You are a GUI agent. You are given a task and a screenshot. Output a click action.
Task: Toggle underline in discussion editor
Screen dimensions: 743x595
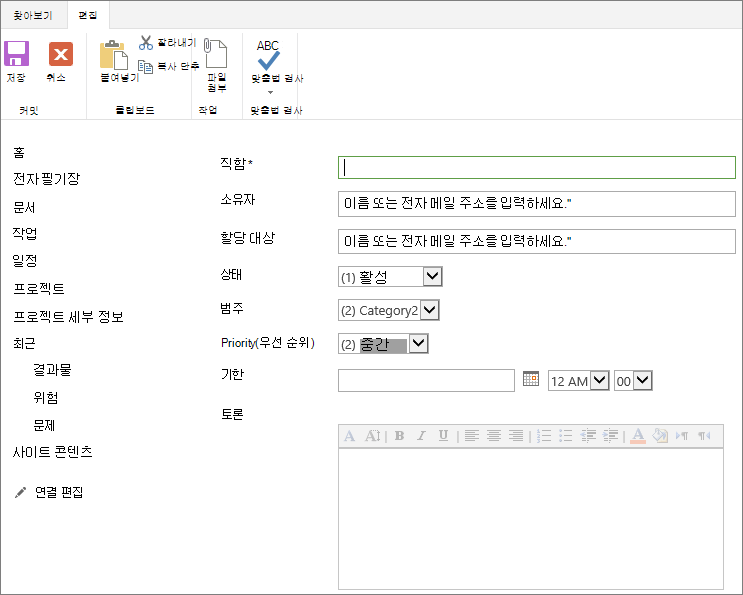pos(444,436)
